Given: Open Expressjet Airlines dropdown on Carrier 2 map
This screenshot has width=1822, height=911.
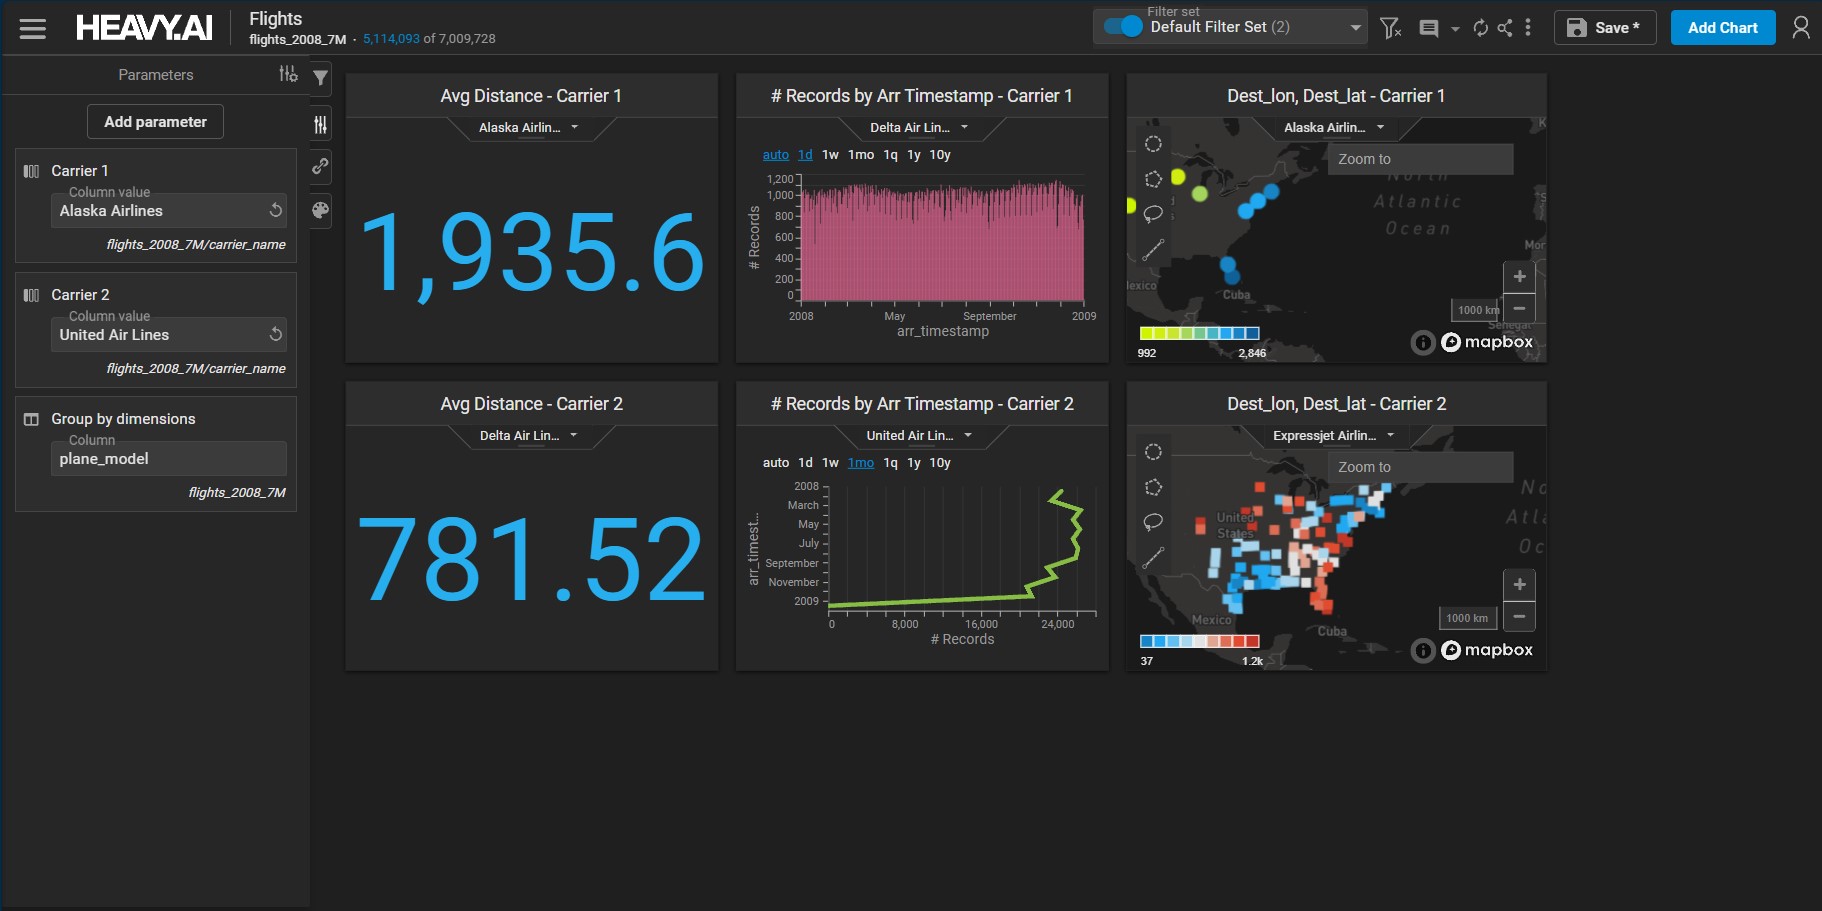Looking at the screenshot, I should [x=1333, y=436].
